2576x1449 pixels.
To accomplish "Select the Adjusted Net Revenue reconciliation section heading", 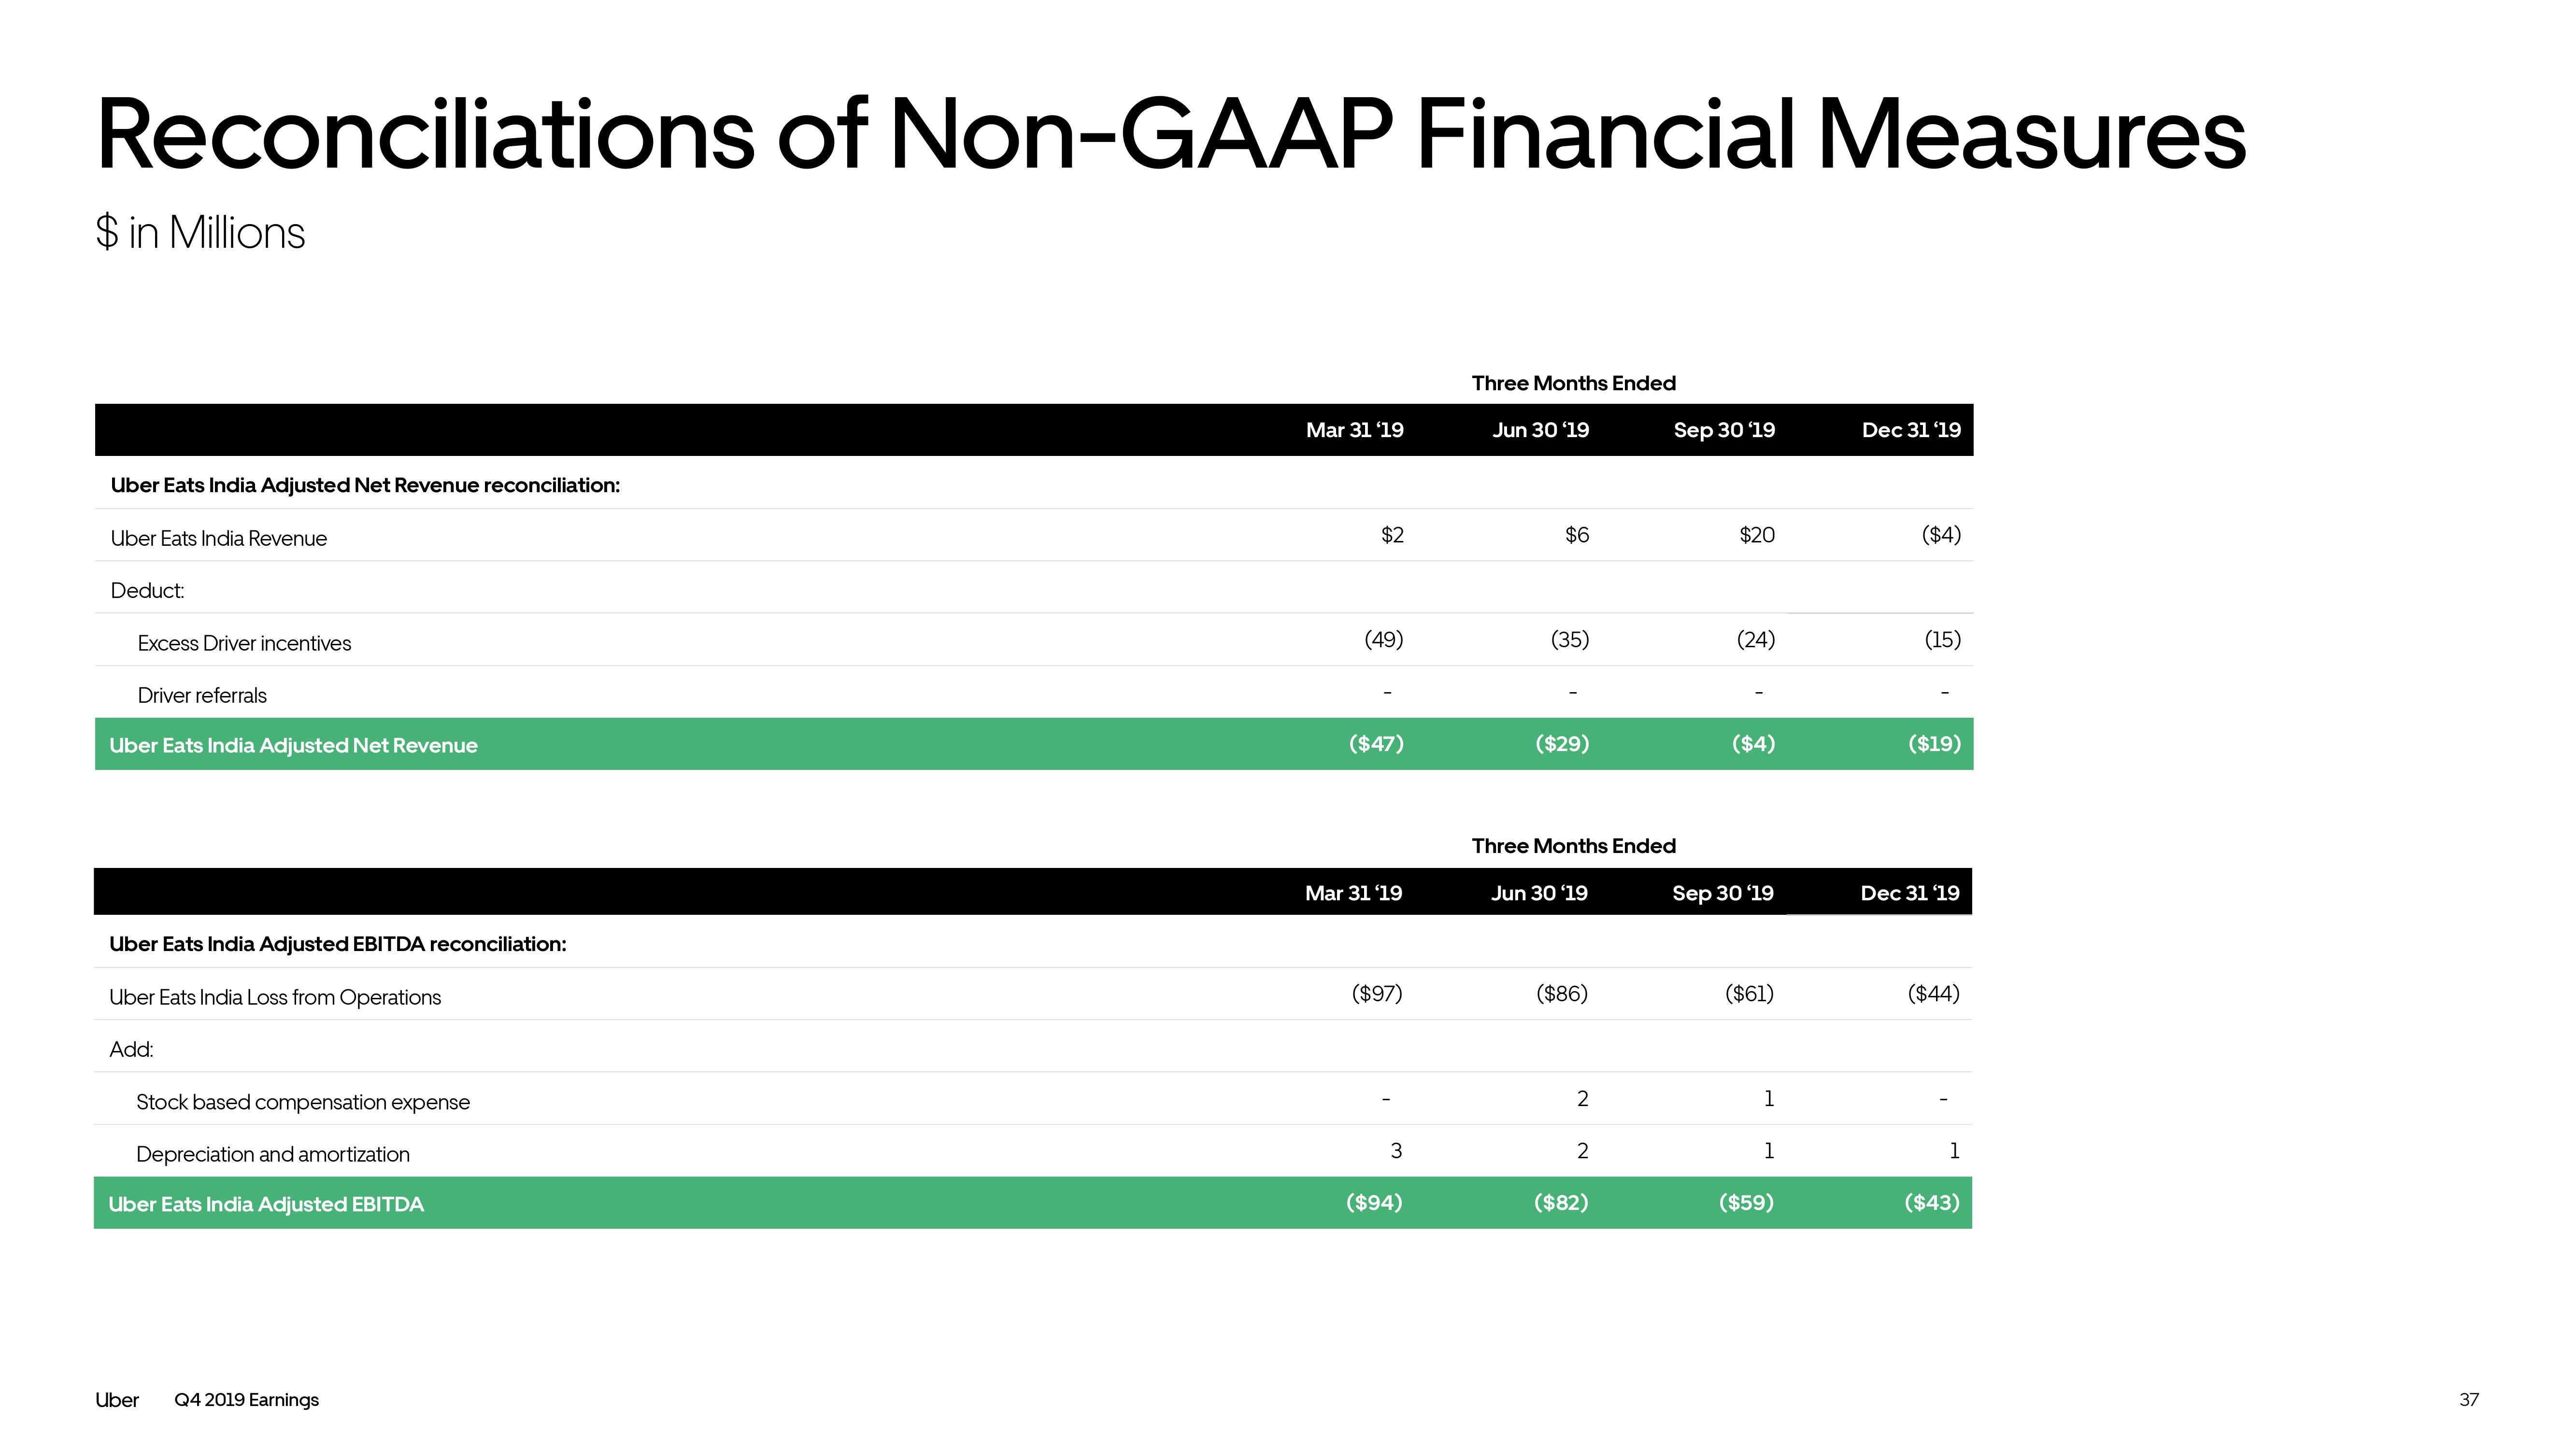I will pyautogui.click(x=365, y=485).
